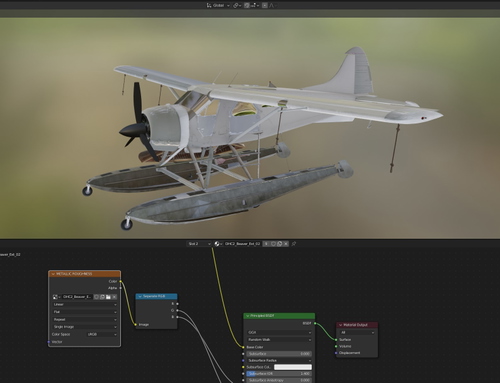The height and width of the screenshot is (383, 500).
Task: Open the Single Image source dropdown
Action: (85, 327)
